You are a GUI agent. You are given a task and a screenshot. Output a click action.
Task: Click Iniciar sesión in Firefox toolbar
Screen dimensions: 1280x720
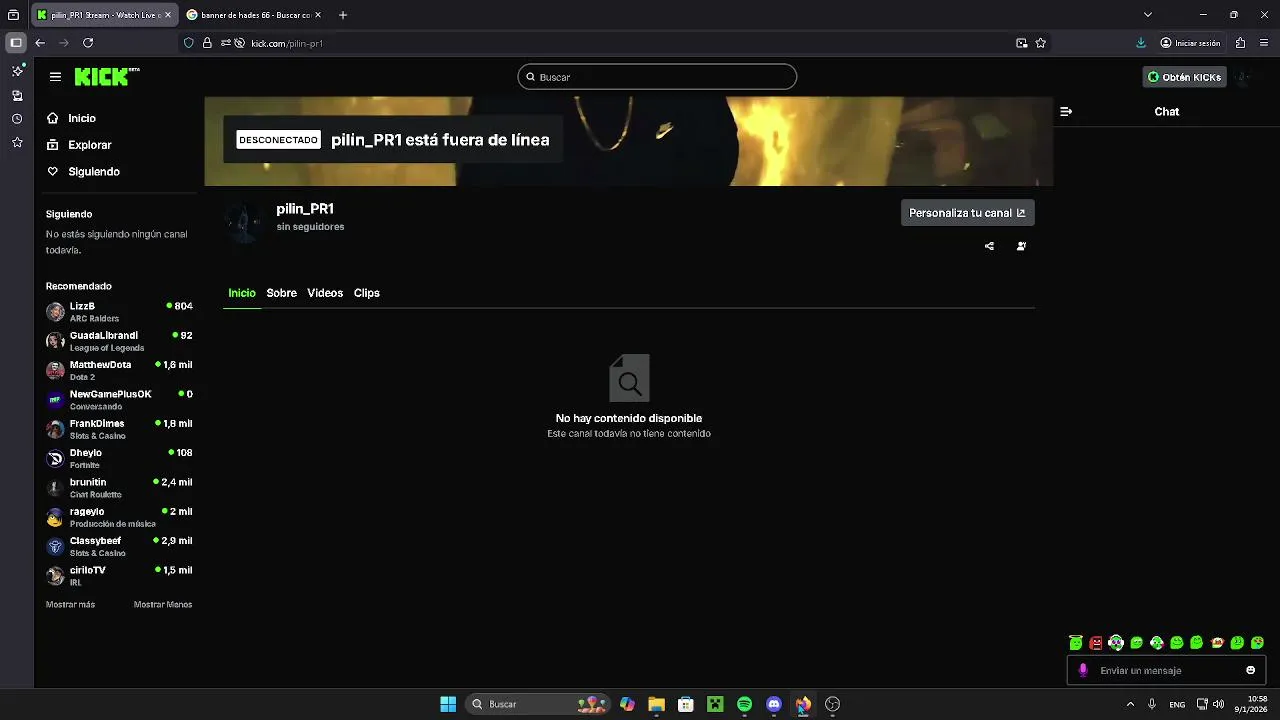pyautogui.click(x=1190, y=43)
